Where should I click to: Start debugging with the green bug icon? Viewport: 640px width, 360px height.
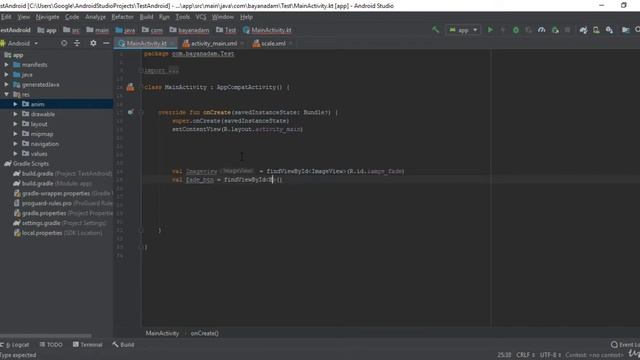(x=516, y=30)
